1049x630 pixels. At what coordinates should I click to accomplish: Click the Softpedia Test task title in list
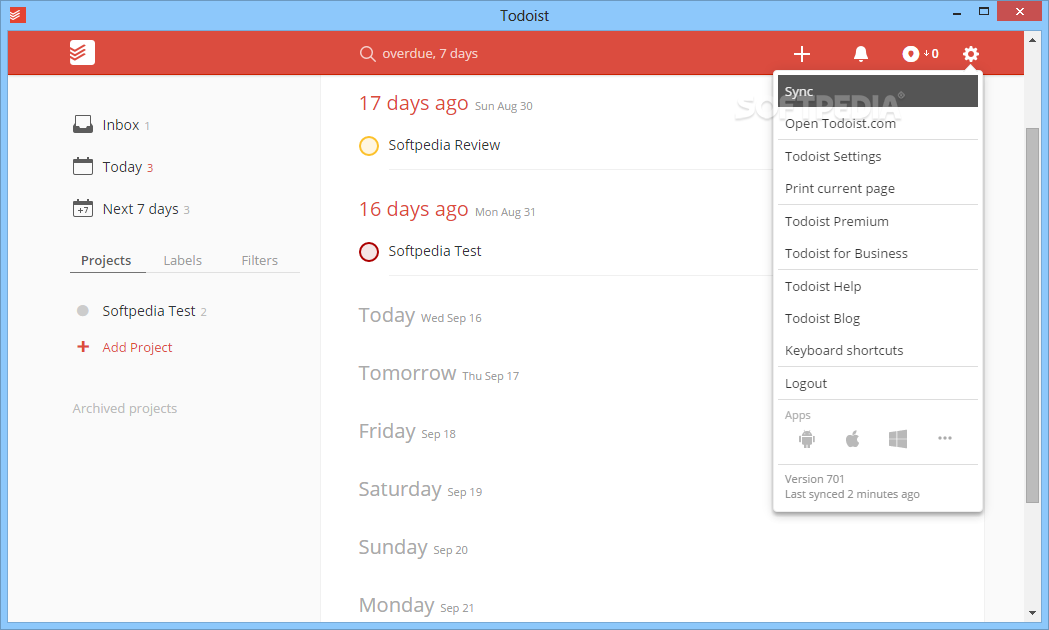pos(435,251)
